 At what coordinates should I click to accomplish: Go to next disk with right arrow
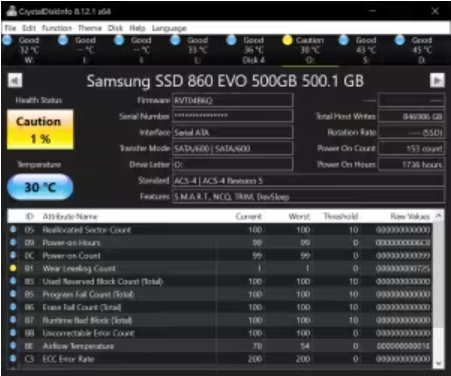coord(437,80)
